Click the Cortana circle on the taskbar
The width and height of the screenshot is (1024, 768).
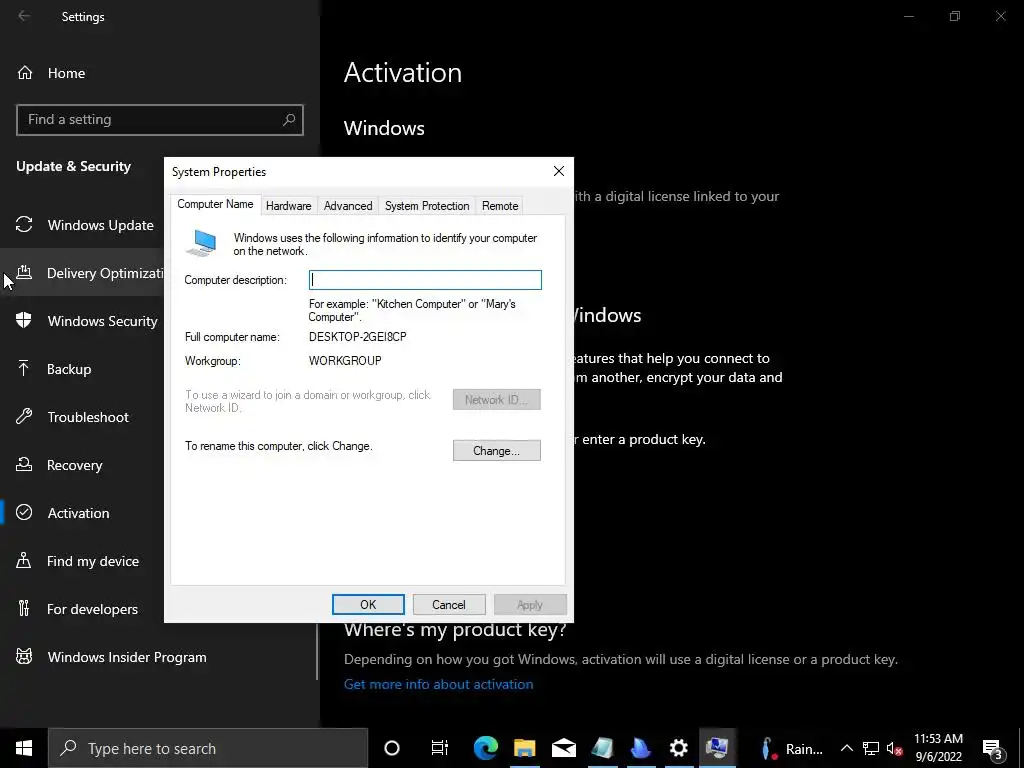[392, 748]
